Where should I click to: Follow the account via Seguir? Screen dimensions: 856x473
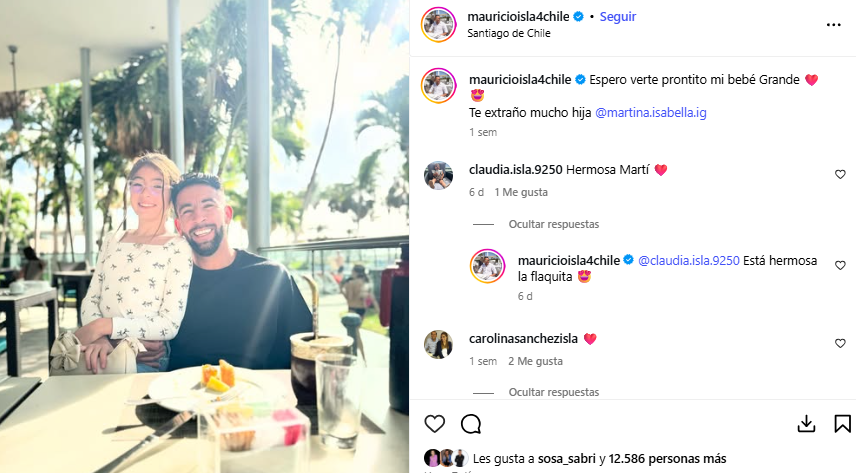[x=618, y=17]
